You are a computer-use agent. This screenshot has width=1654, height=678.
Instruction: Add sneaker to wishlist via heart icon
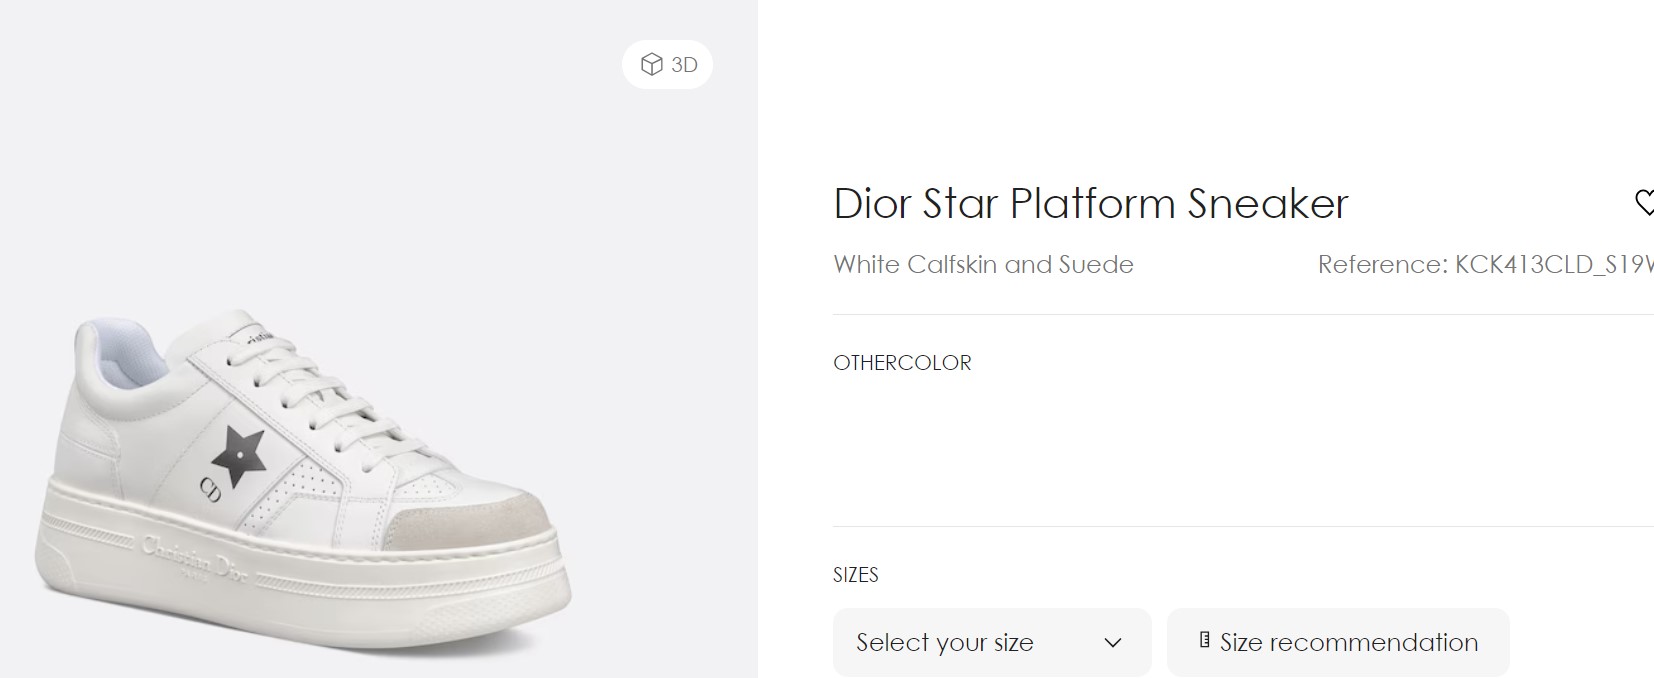click(1644, 202)
